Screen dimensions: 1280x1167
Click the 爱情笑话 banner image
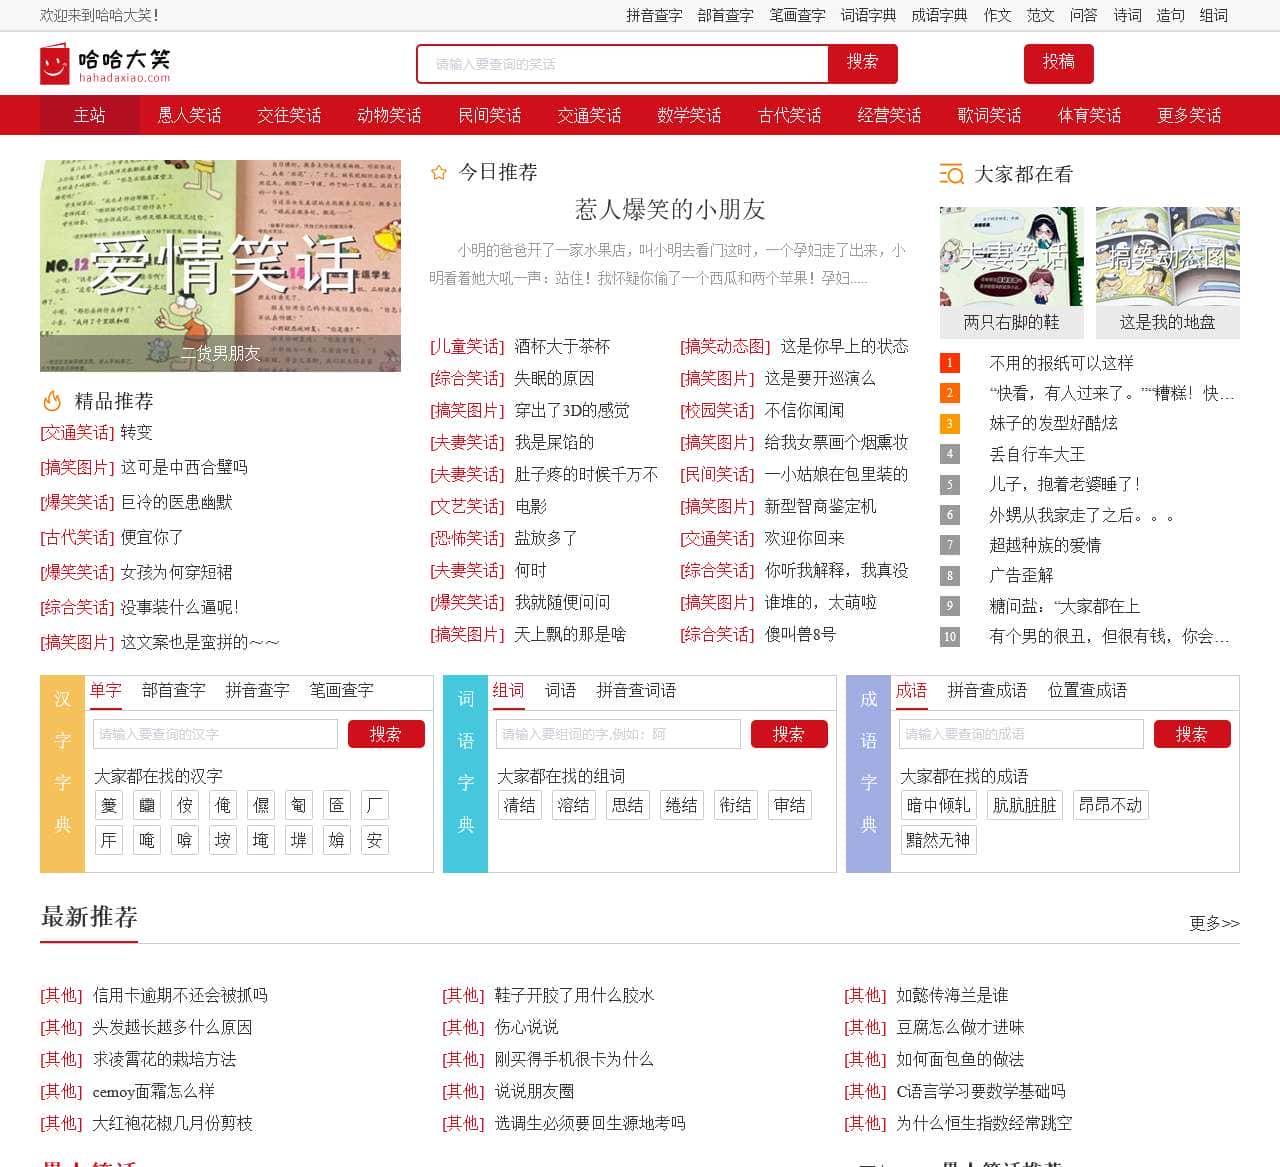pyautogui.click(x=219, y=266)
